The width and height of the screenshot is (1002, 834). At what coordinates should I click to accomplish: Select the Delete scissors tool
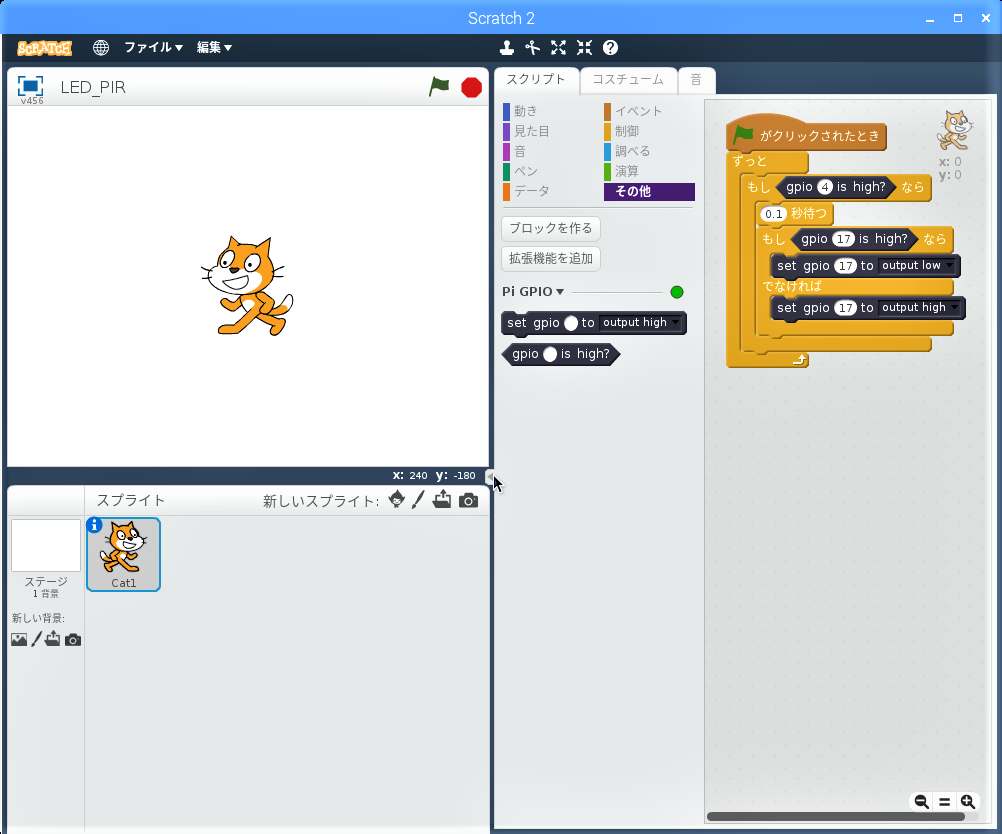(532, 47)
